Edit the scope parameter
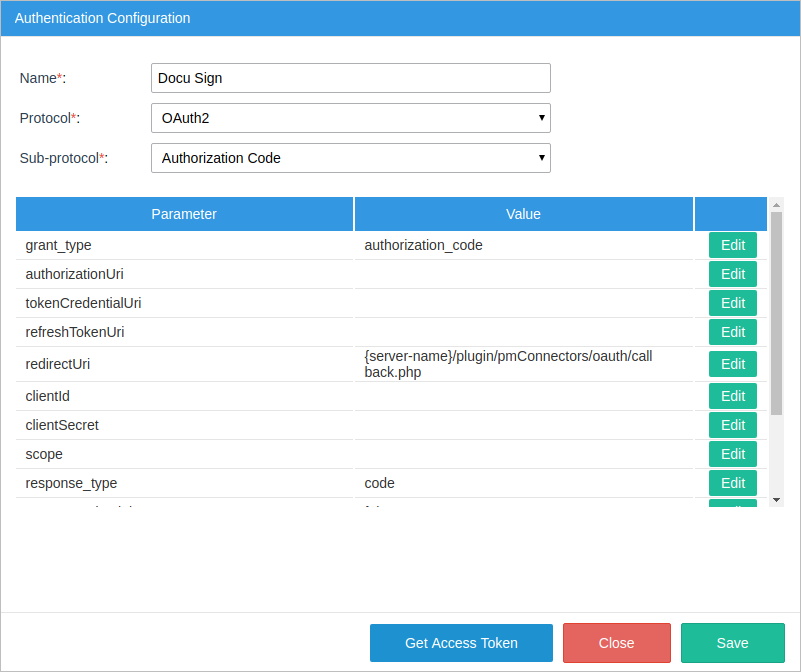Viewport: 801px width, 672px height. [x=732, y=454]
